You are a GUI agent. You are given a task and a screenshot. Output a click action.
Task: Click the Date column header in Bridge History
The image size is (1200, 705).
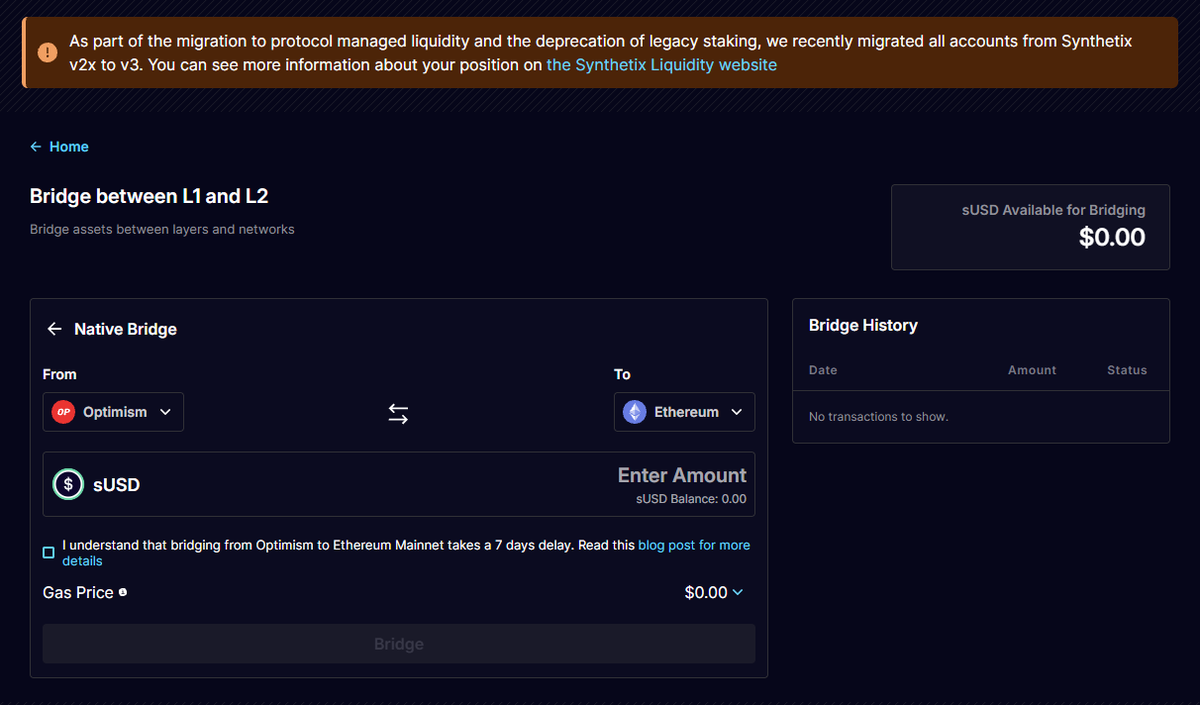click(x=823, y=370)
